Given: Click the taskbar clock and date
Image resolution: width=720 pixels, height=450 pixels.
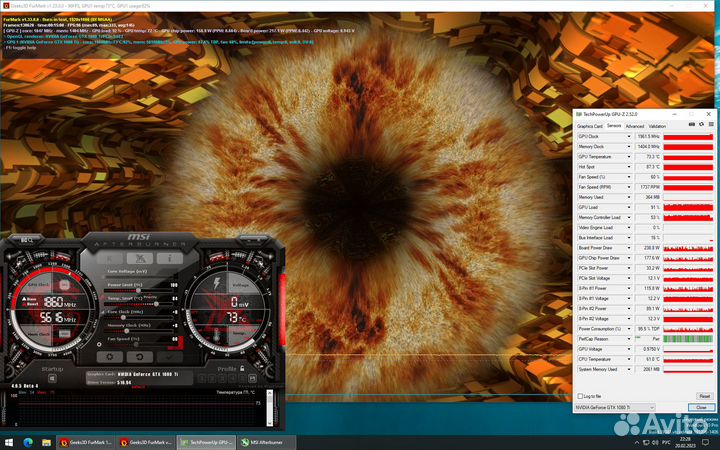Looking at the screenshot, I should point(685,443).
